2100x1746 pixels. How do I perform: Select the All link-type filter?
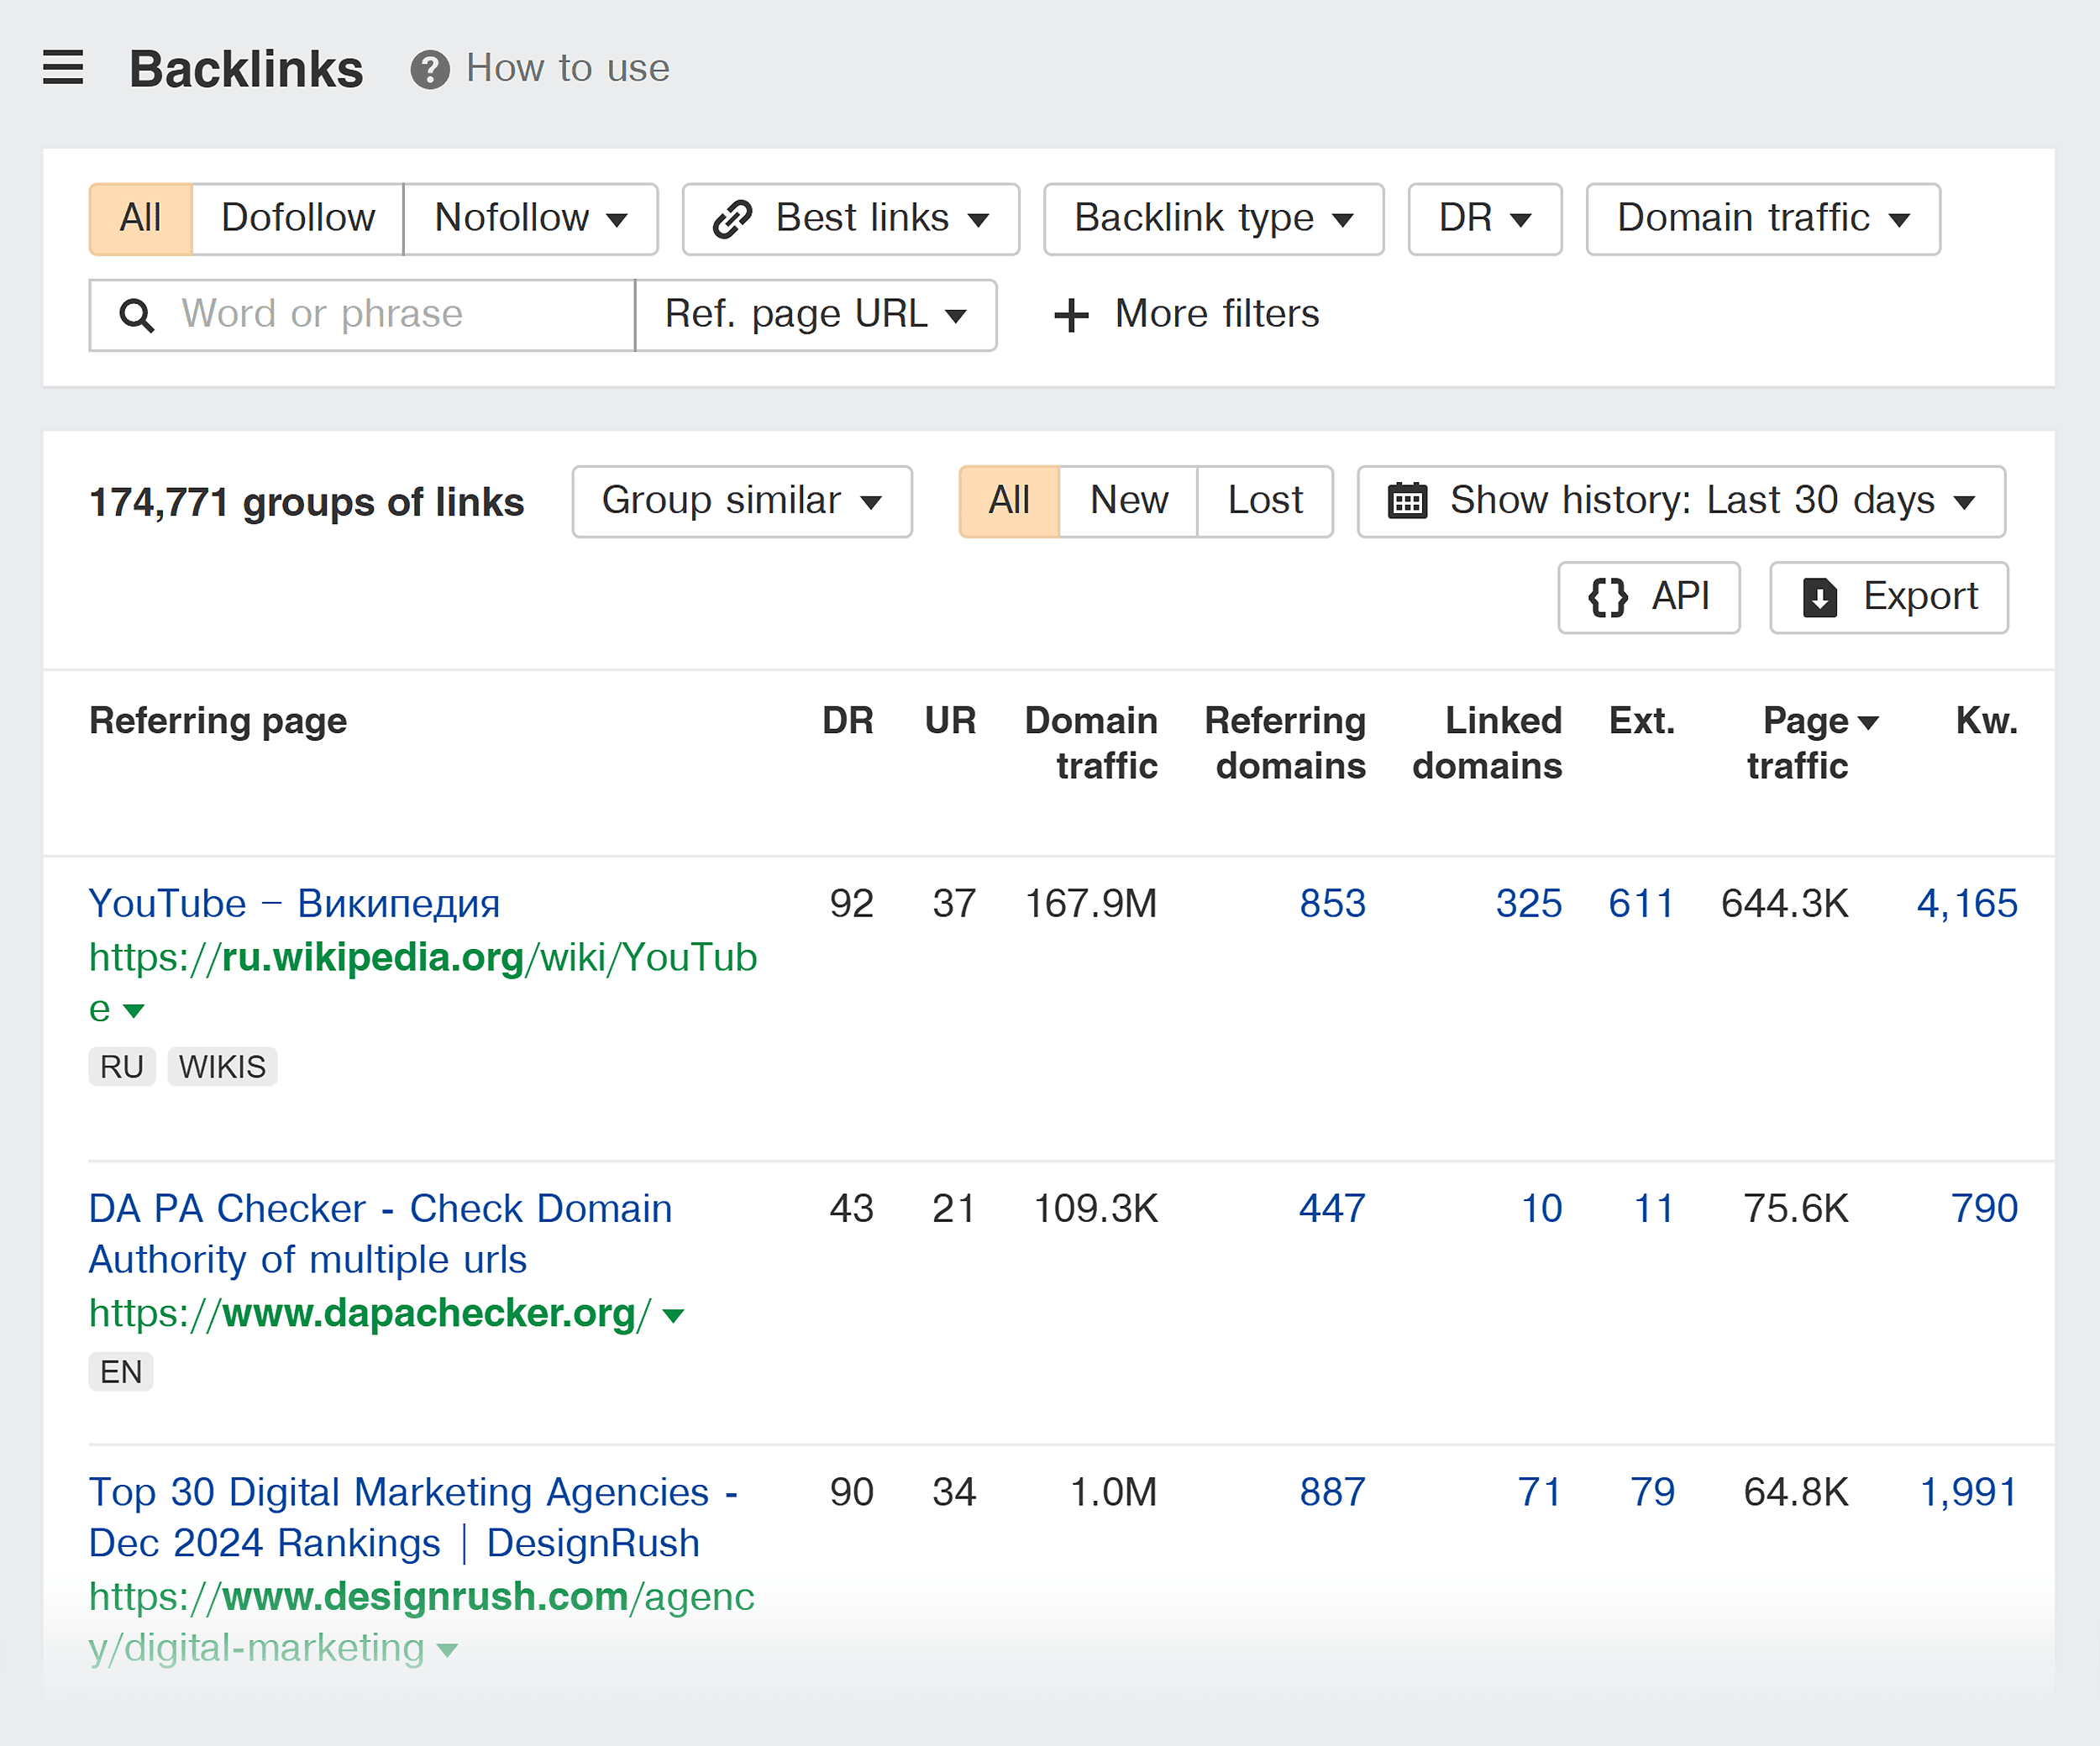click(x=141, y=218)
